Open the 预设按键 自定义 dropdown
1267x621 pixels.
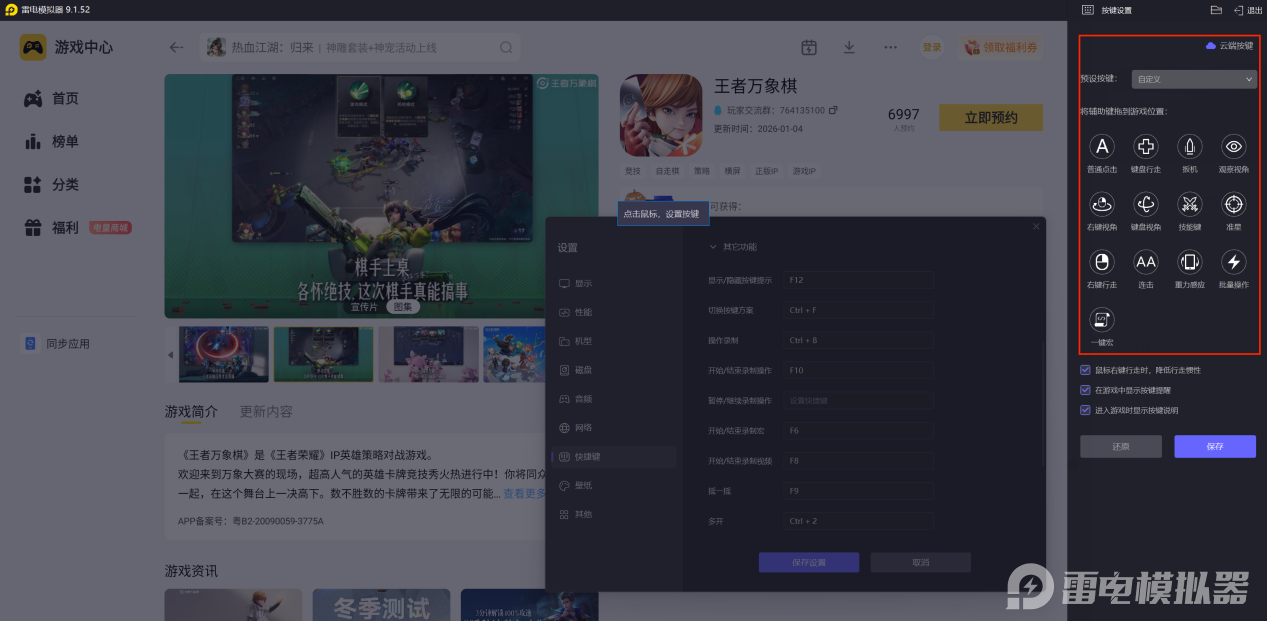click(1194, 78)
